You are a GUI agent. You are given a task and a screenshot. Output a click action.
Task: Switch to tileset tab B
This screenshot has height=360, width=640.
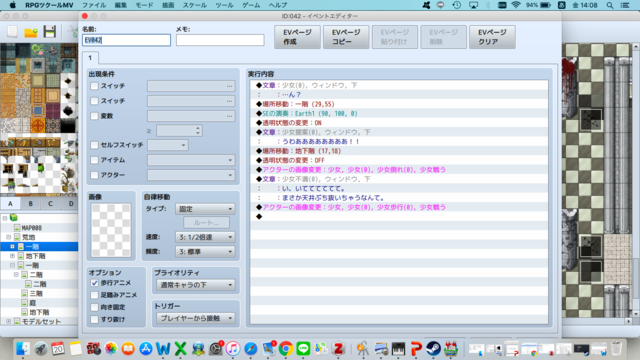point(31,203)
